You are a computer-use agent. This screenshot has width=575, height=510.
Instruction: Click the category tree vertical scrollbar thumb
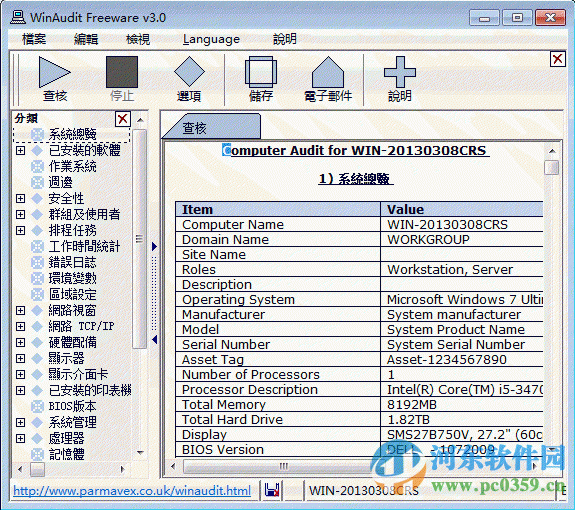pyautogui.click(x=140, y=239)
